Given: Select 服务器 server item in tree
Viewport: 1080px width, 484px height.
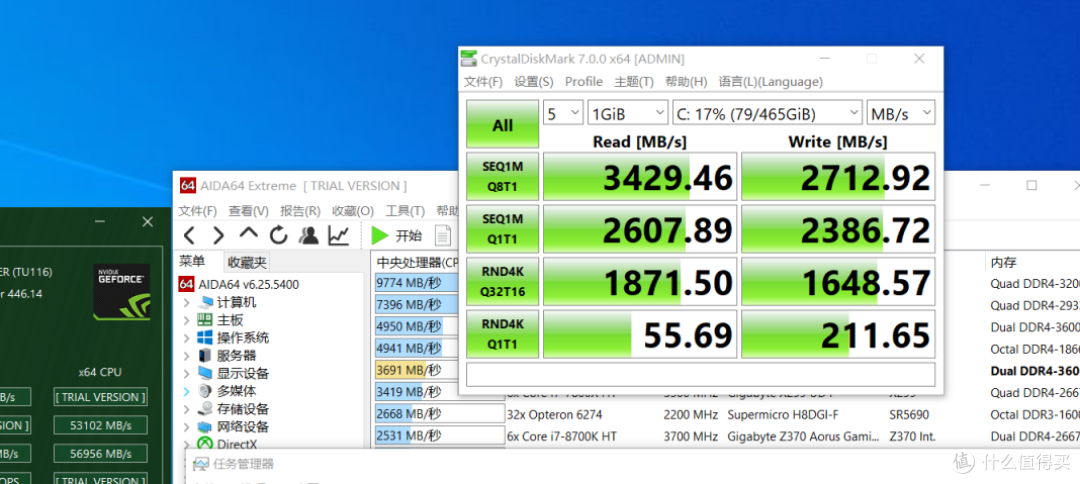Looking at the screenshot, I should pos(227,356).
